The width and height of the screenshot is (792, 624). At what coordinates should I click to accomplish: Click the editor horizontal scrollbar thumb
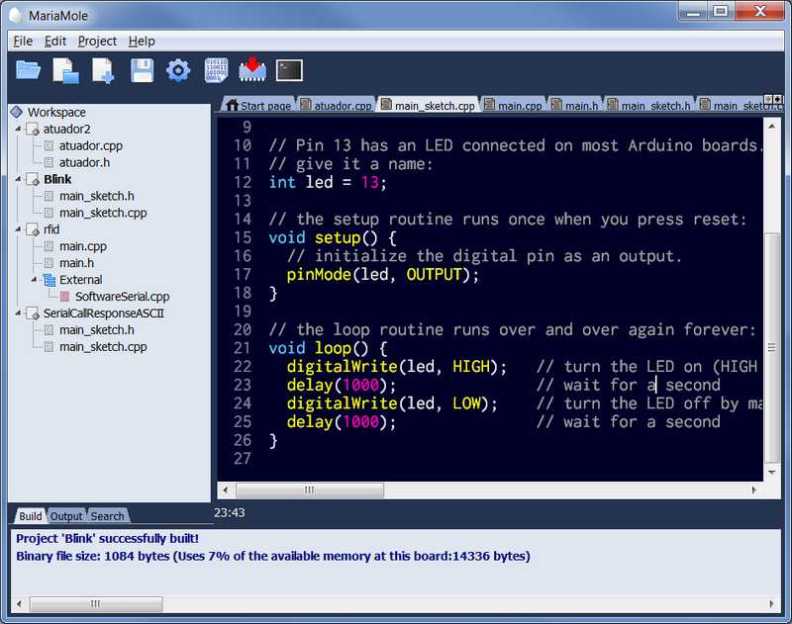308,490
